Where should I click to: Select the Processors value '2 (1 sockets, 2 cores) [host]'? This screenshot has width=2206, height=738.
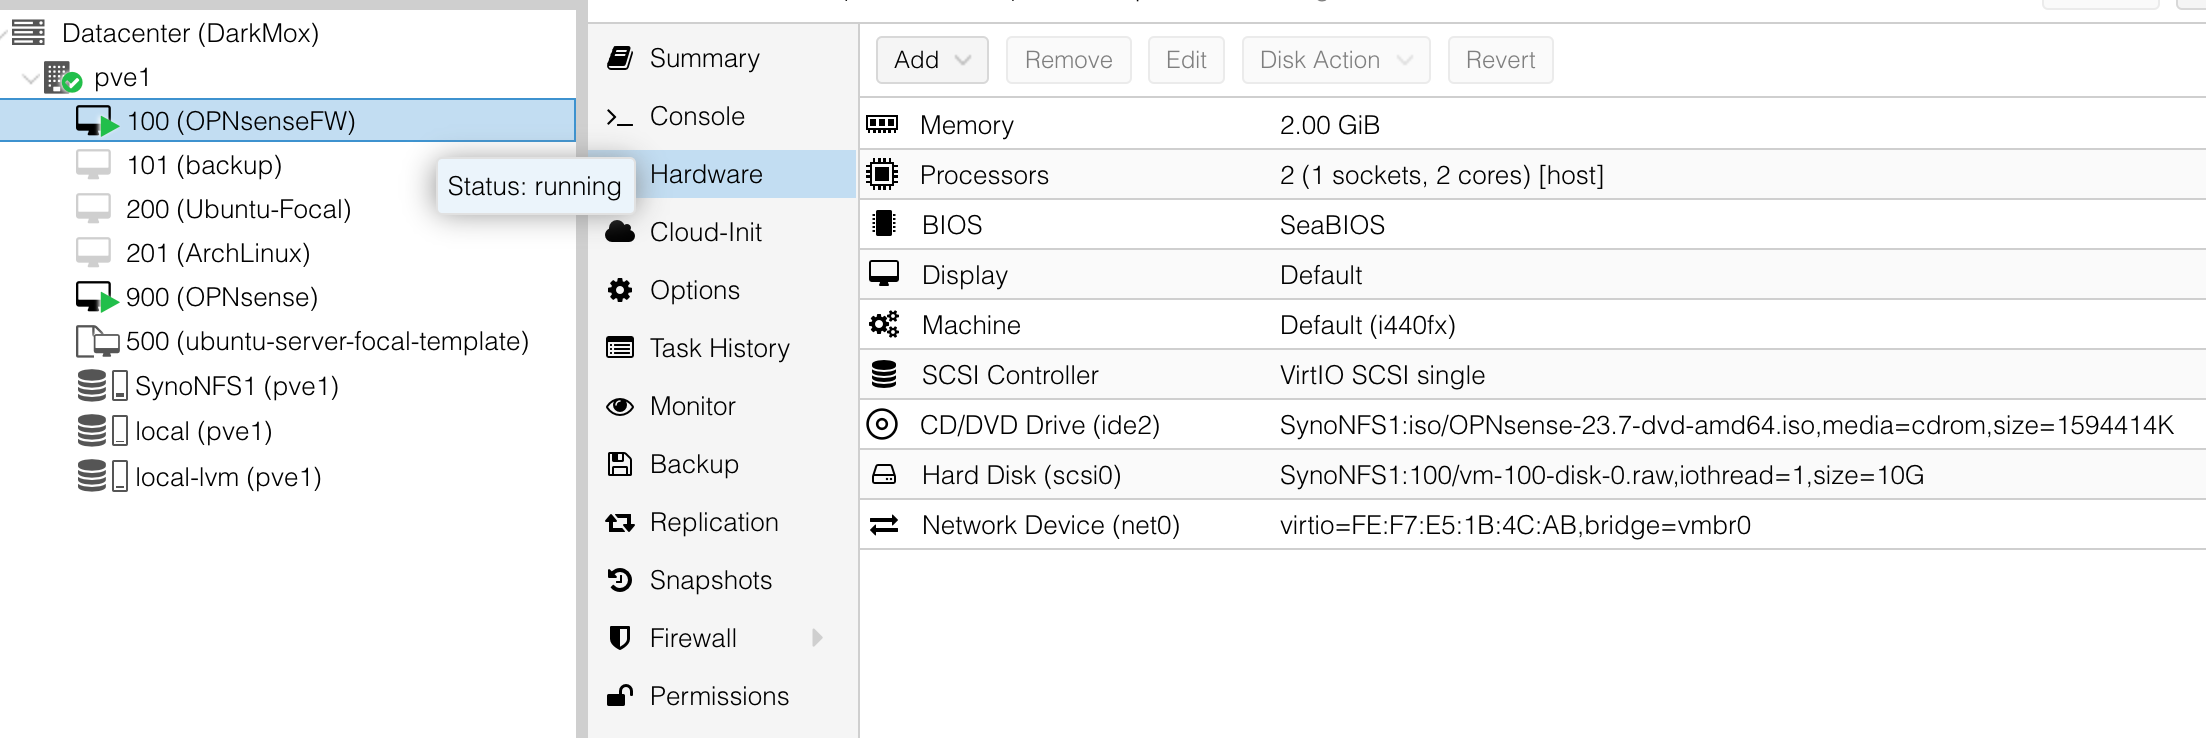1442,175
